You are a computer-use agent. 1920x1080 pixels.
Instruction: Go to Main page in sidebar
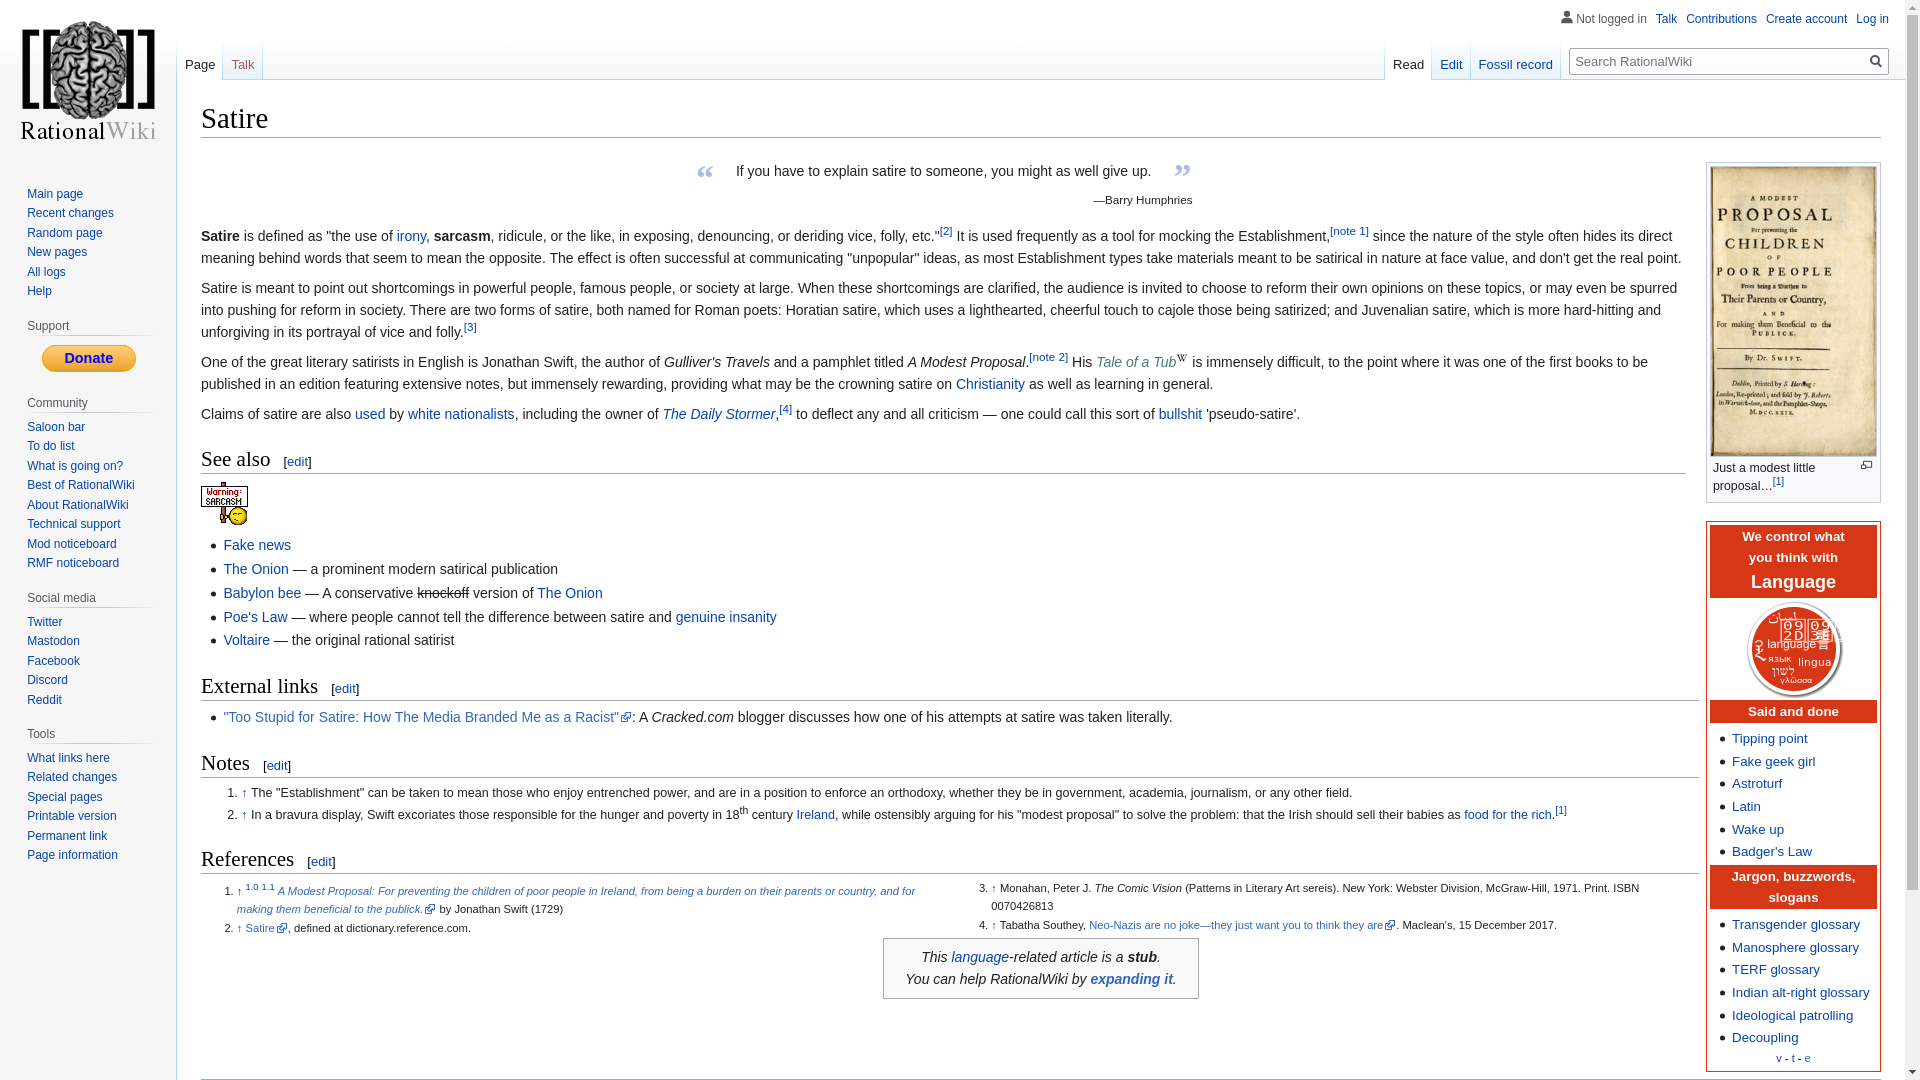55,194
